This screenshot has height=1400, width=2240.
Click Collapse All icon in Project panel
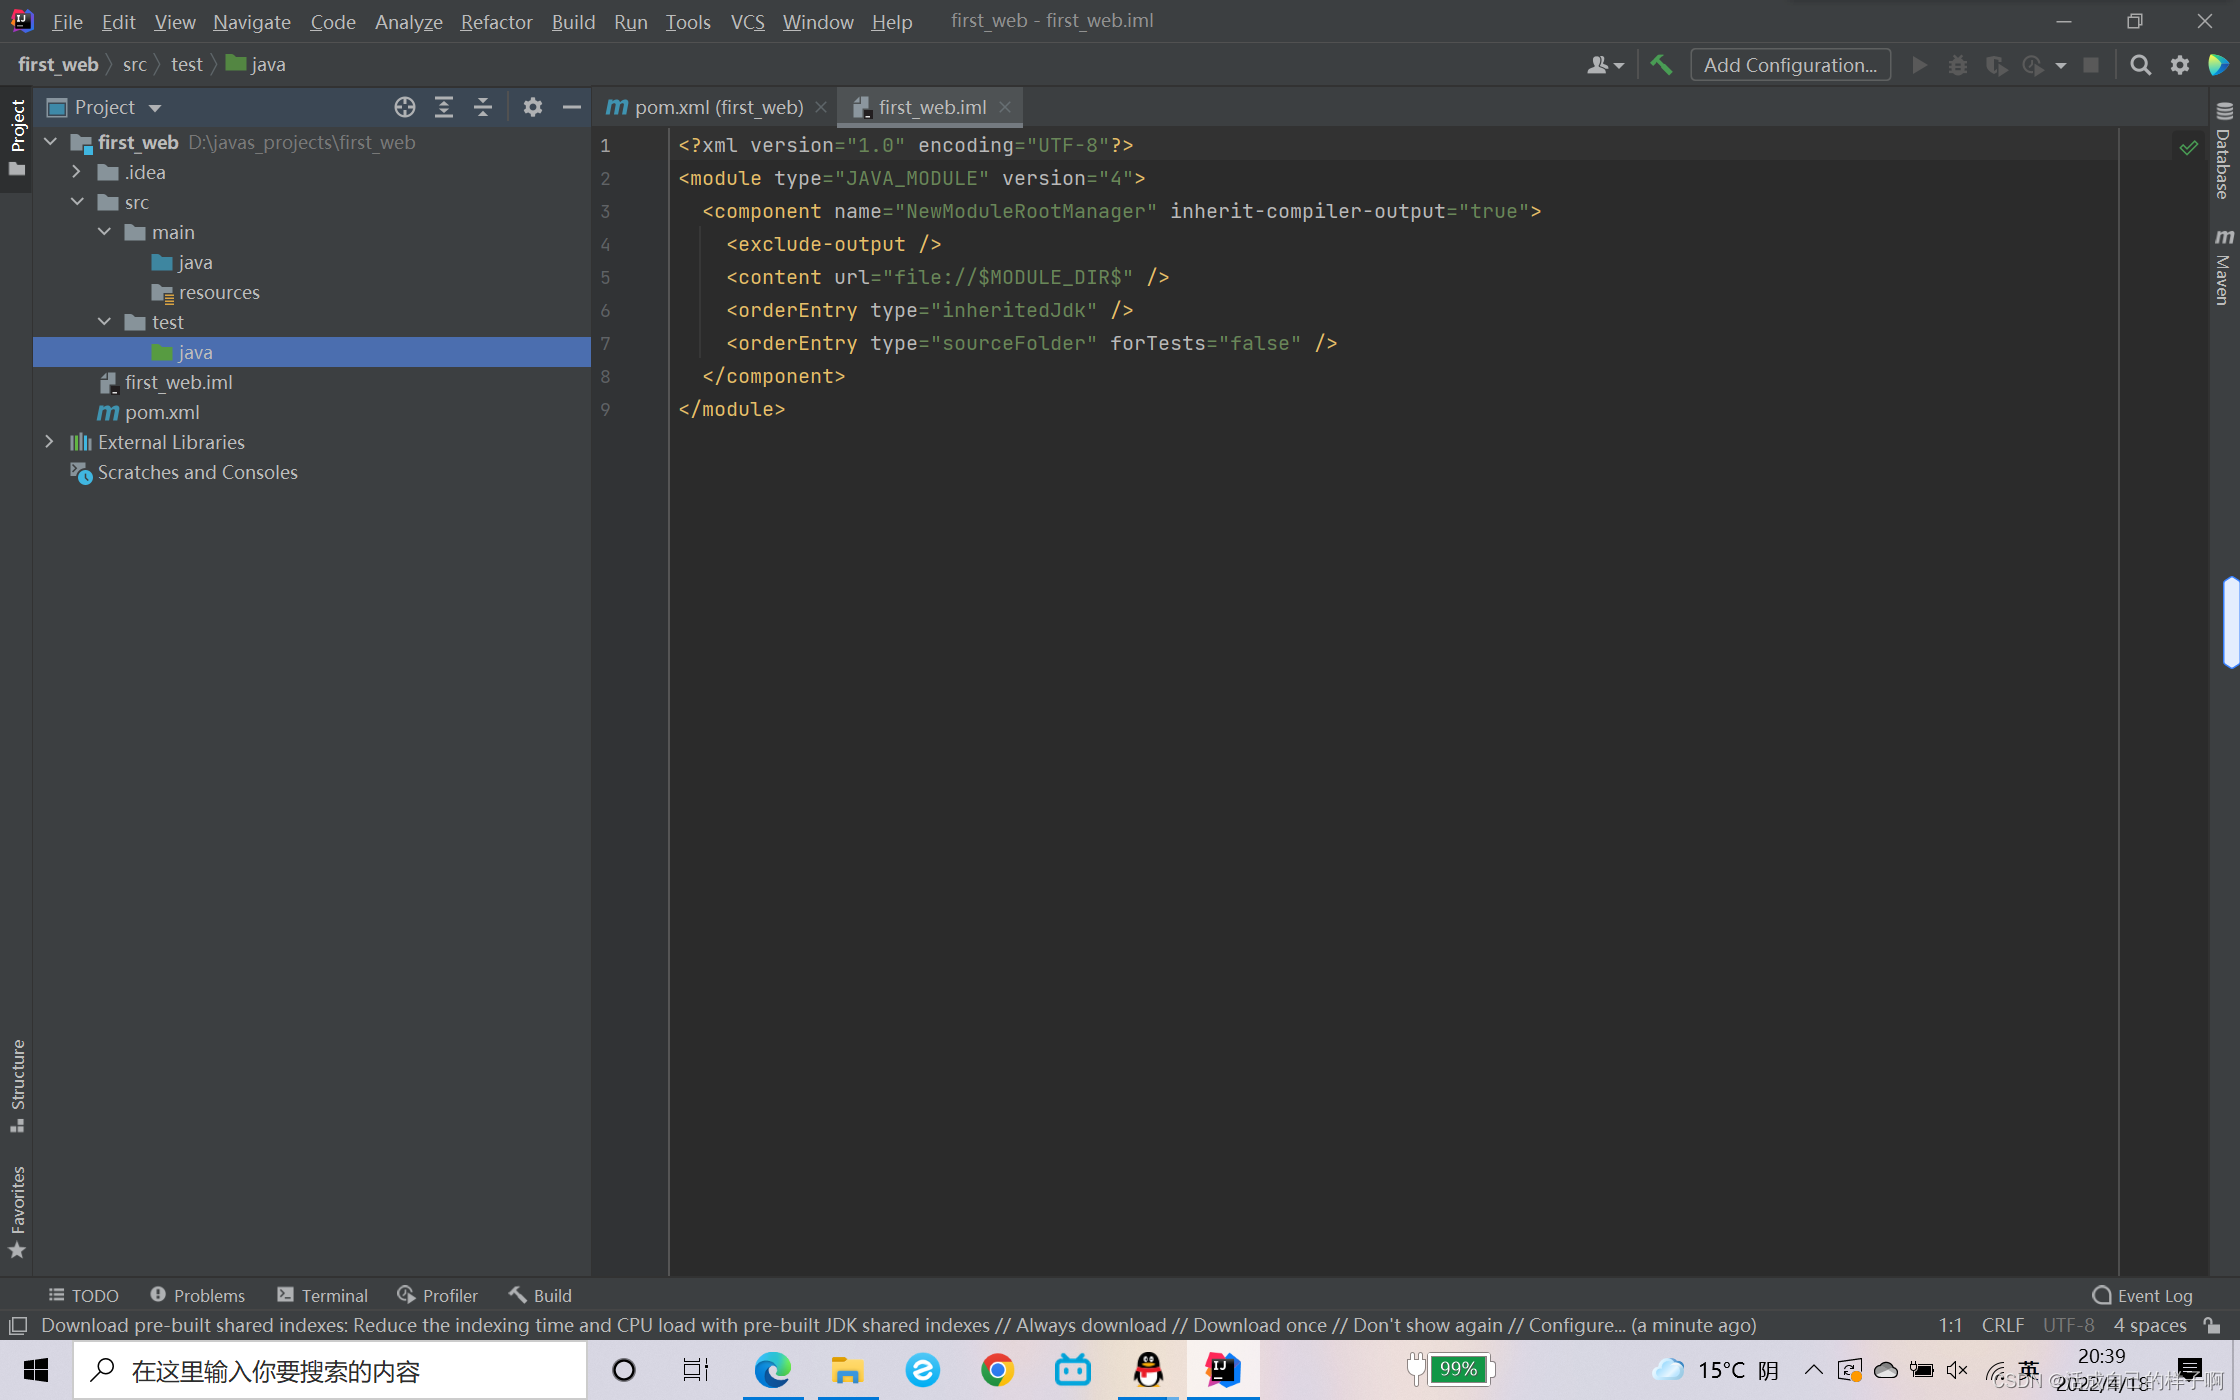click(x=483, y=107)
